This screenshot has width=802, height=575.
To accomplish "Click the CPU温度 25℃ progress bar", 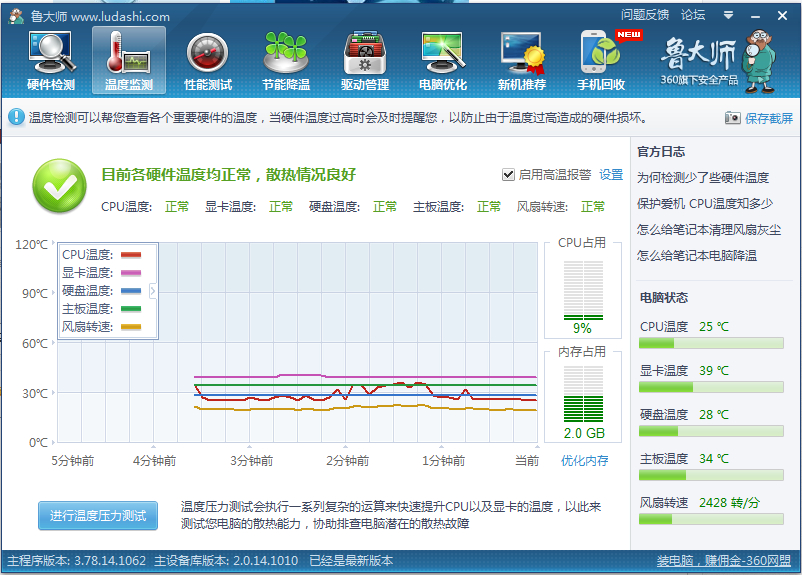I will tap(711, 343).
